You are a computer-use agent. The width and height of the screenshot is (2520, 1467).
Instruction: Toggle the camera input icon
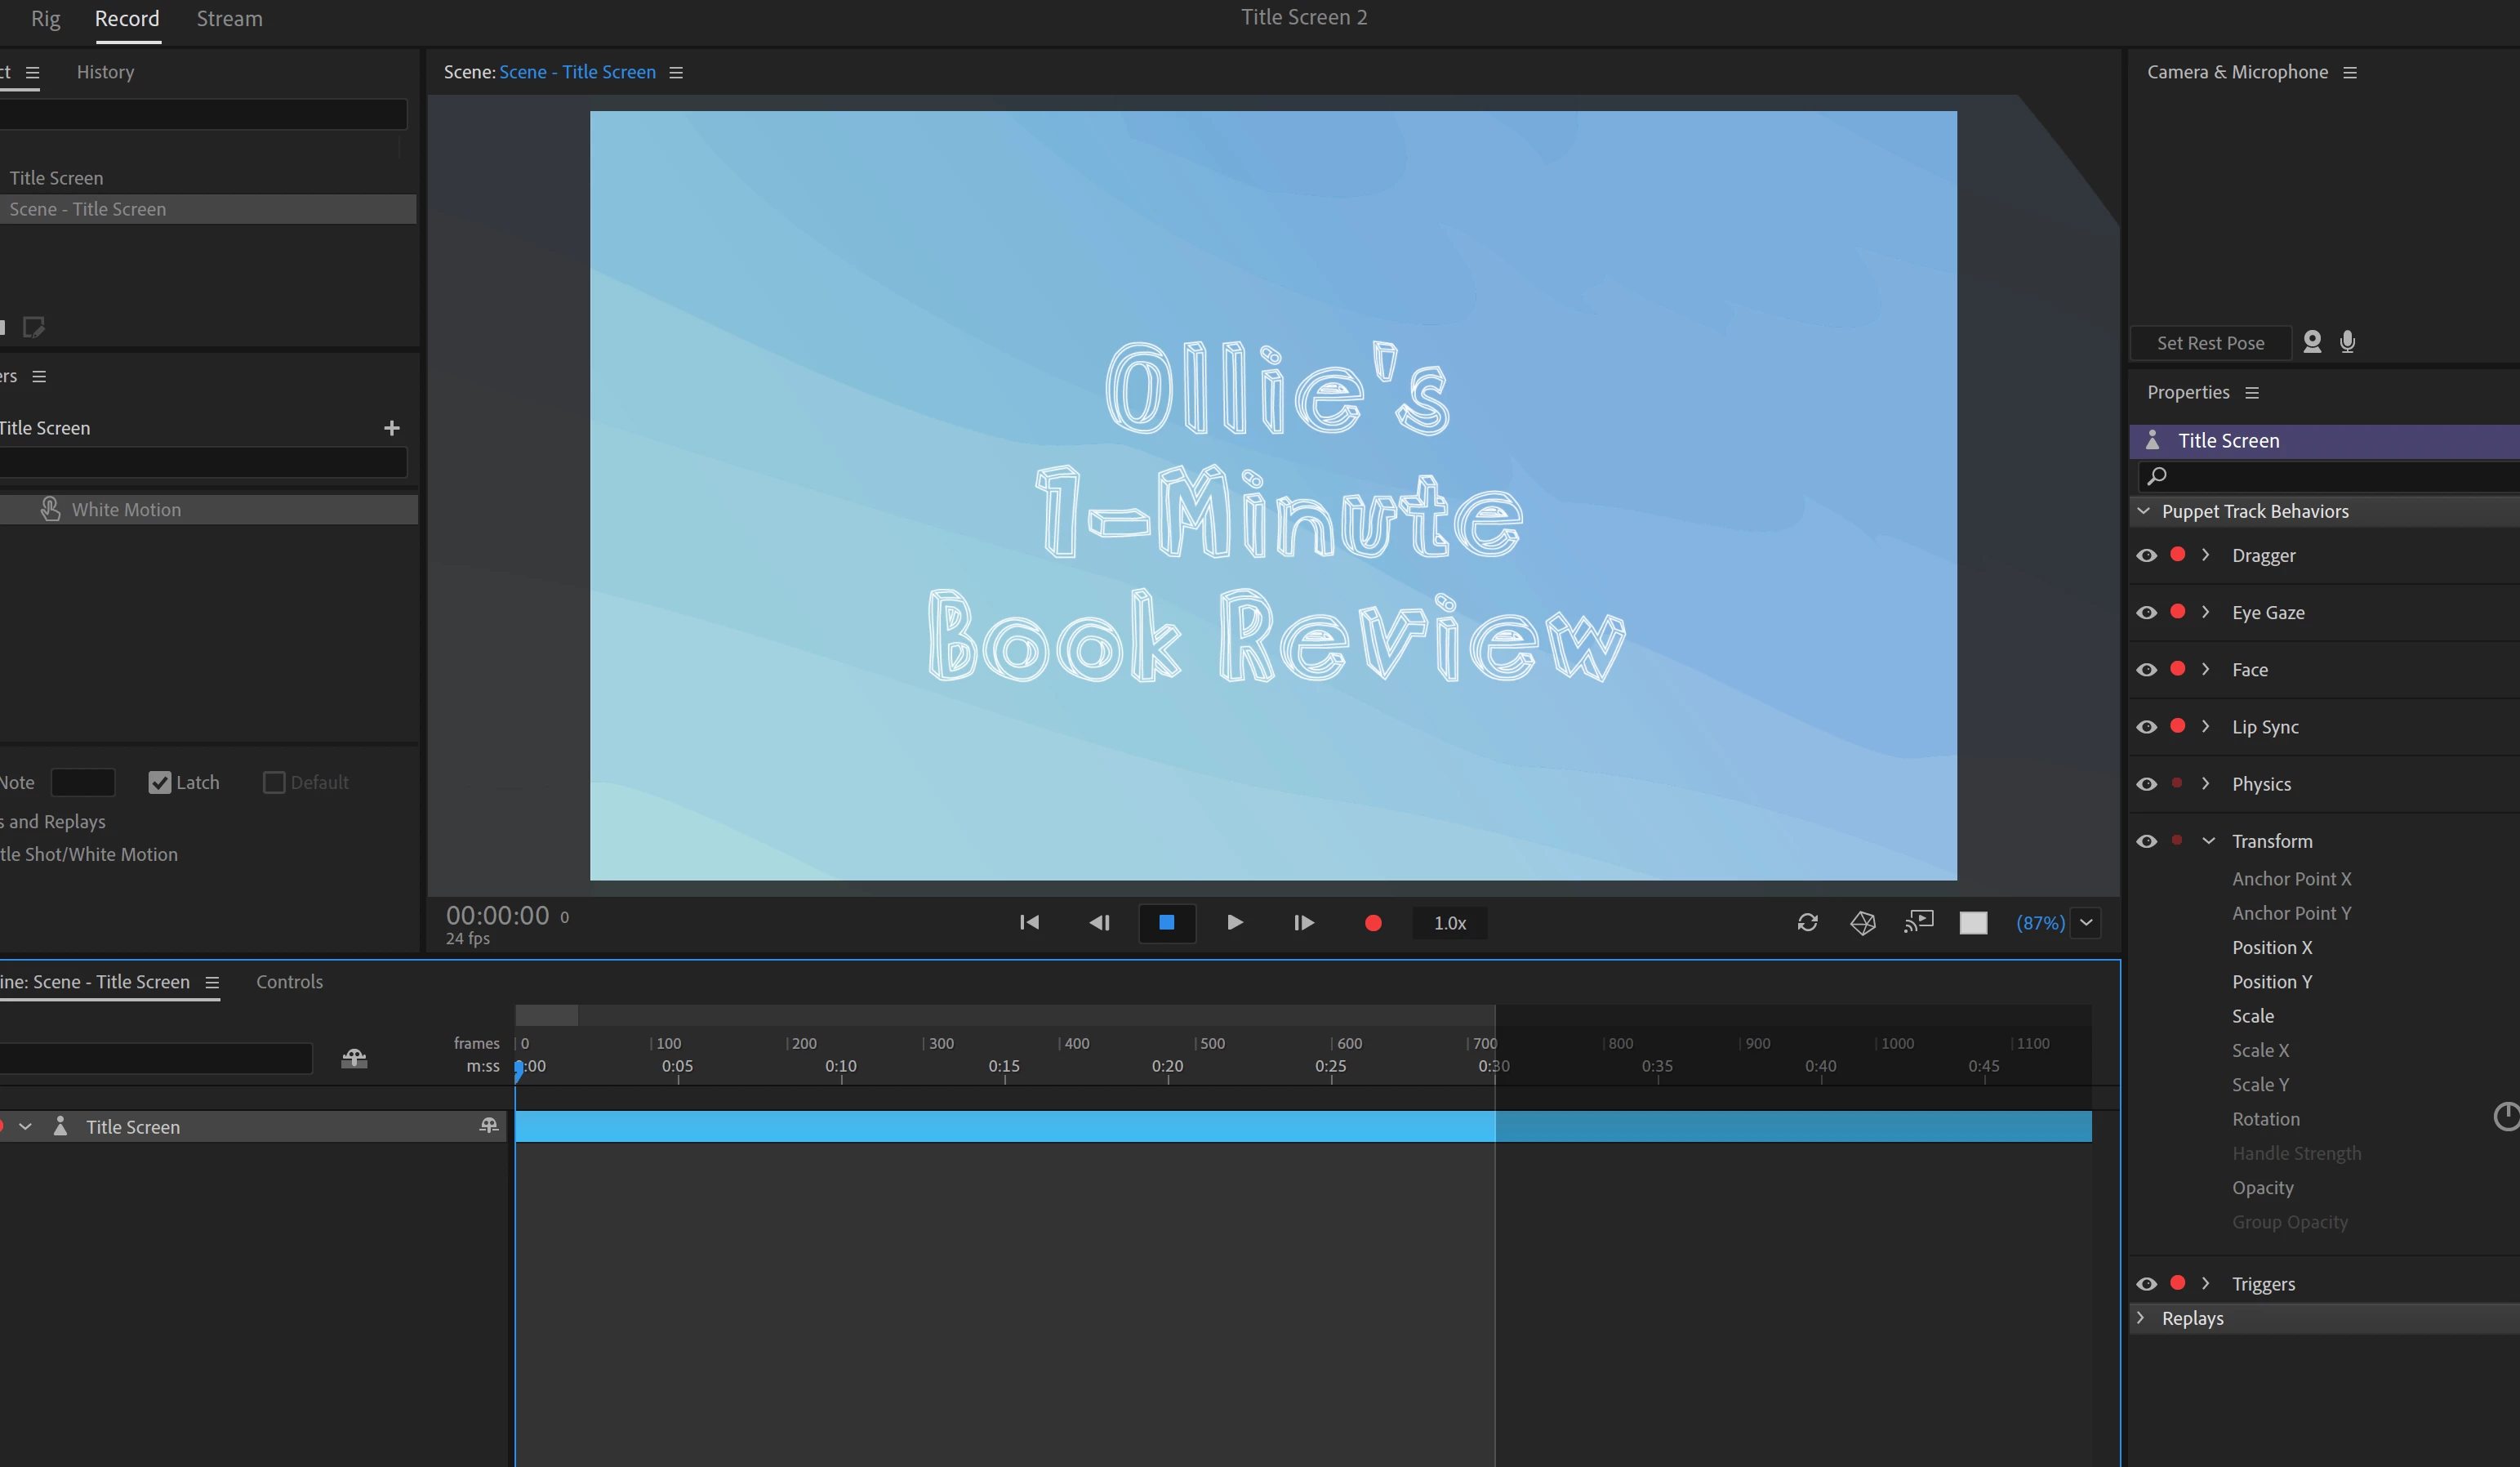2312,342
